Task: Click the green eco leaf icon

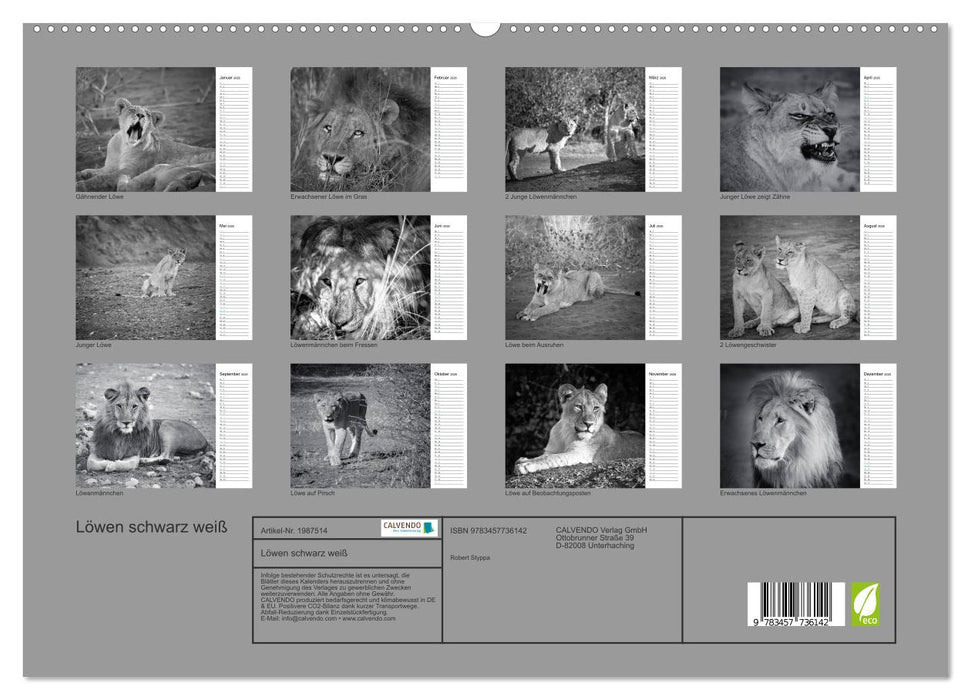Action: 864,604
